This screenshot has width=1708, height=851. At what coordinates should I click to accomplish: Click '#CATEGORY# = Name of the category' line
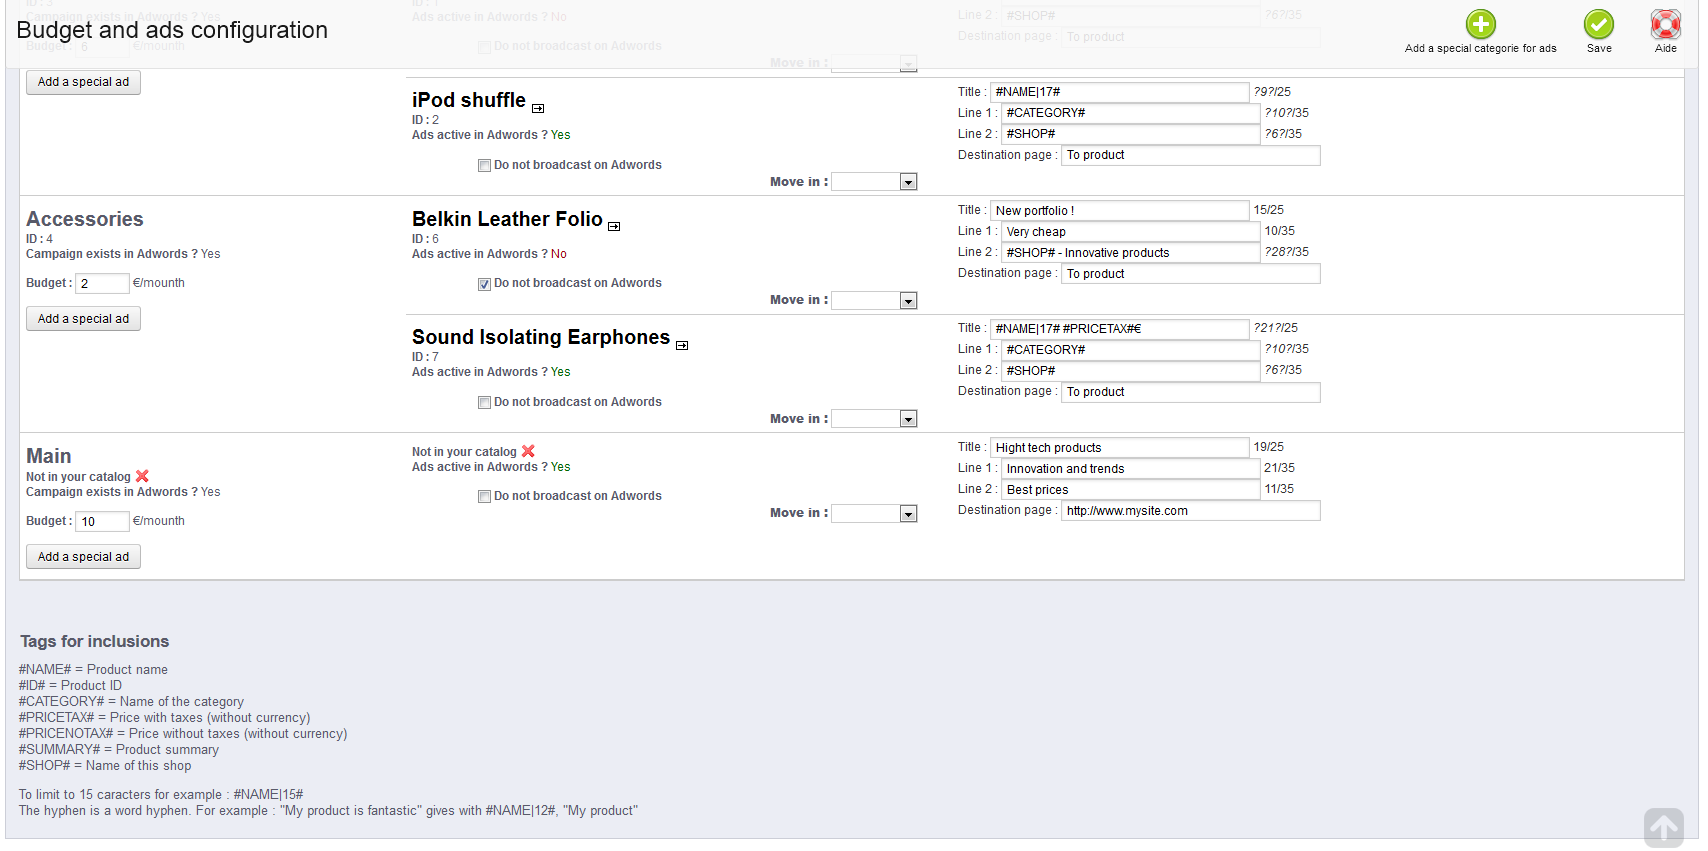point(131,702)
